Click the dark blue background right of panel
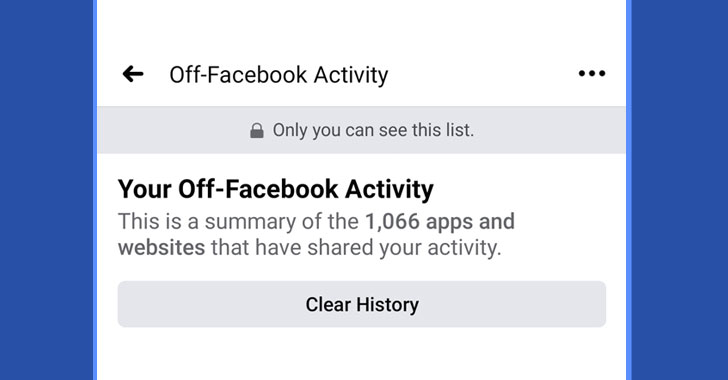728x380 pixels. coord(680,190)
